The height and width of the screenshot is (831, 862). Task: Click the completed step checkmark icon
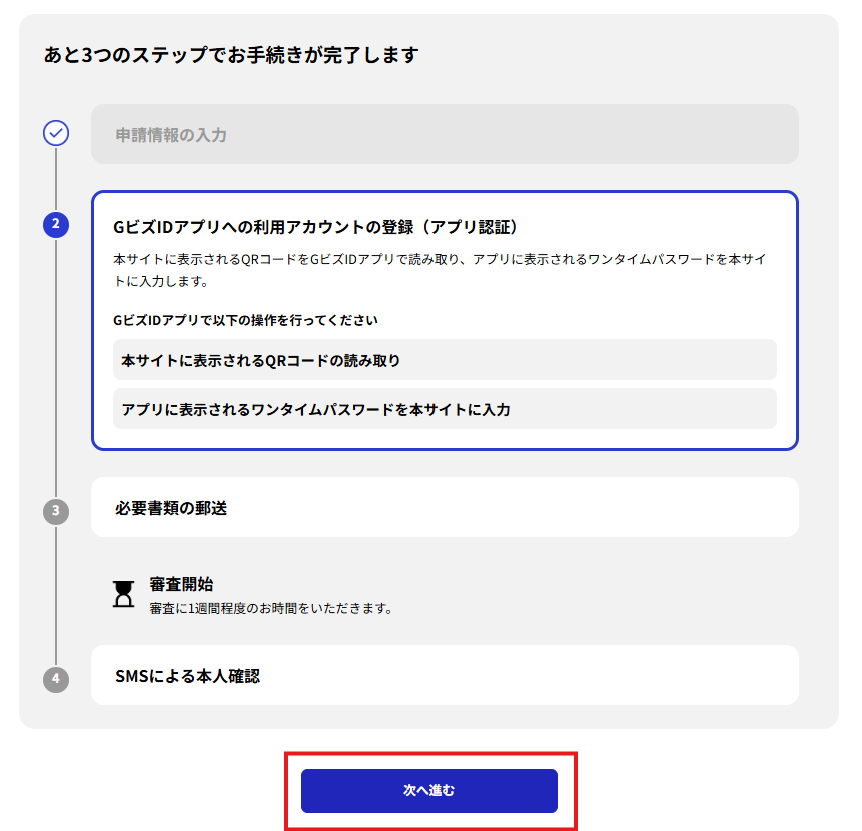coord(56,133)
